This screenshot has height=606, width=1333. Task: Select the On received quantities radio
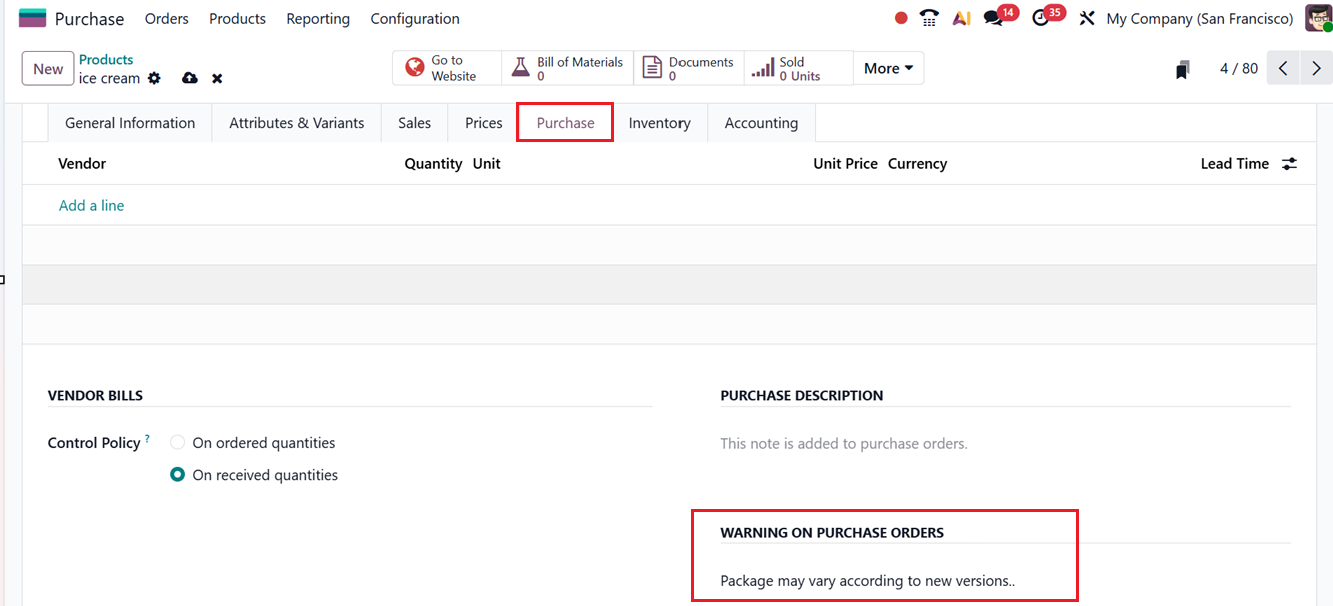pyautogui.click(x=177, y=474)
